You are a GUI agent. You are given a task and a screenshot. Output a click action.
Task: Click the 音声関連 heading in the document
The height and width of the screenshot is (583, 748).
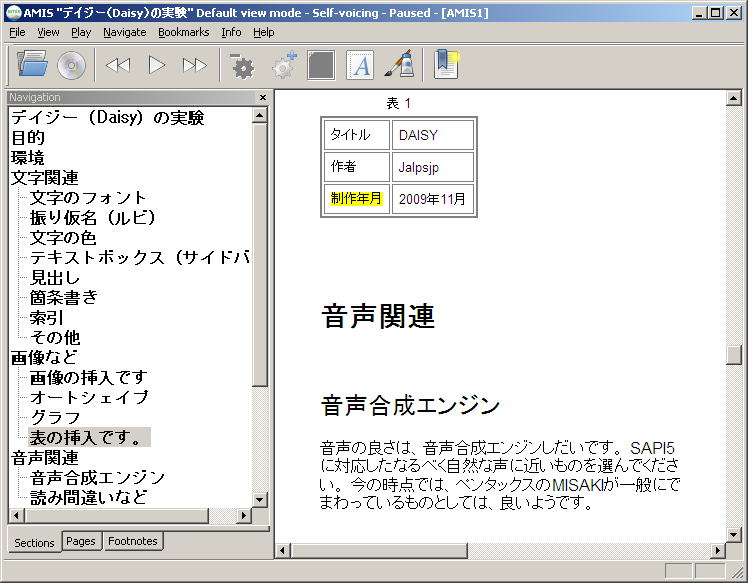378,316
